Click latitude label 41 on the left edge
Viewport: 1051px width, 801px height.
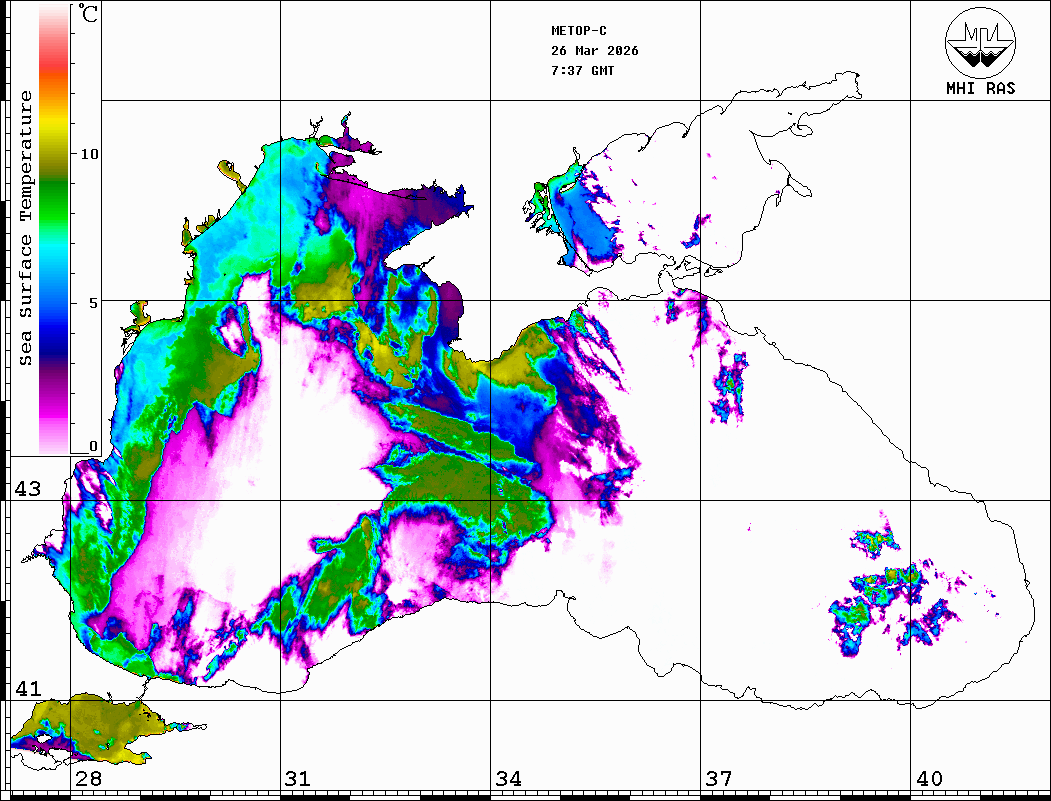tap(27, 689)
